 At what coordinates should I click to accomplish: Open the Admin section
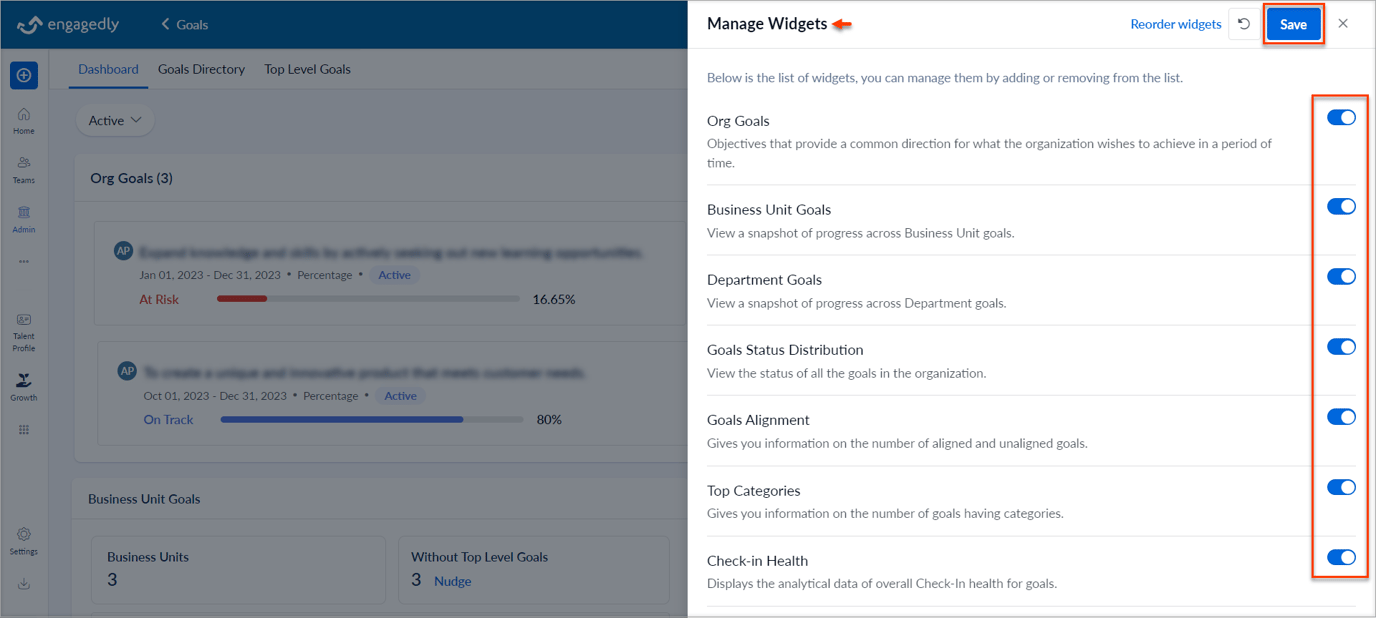coord(23,218)
